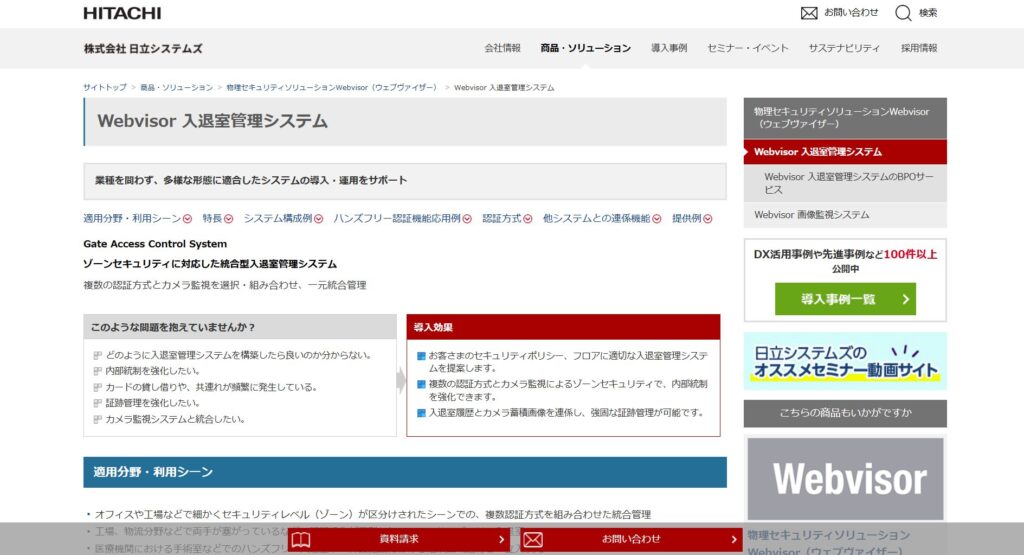Open オススメセミナー動画サイト banner
This screenshot has width=1024, height=555.
click(845, 361)
